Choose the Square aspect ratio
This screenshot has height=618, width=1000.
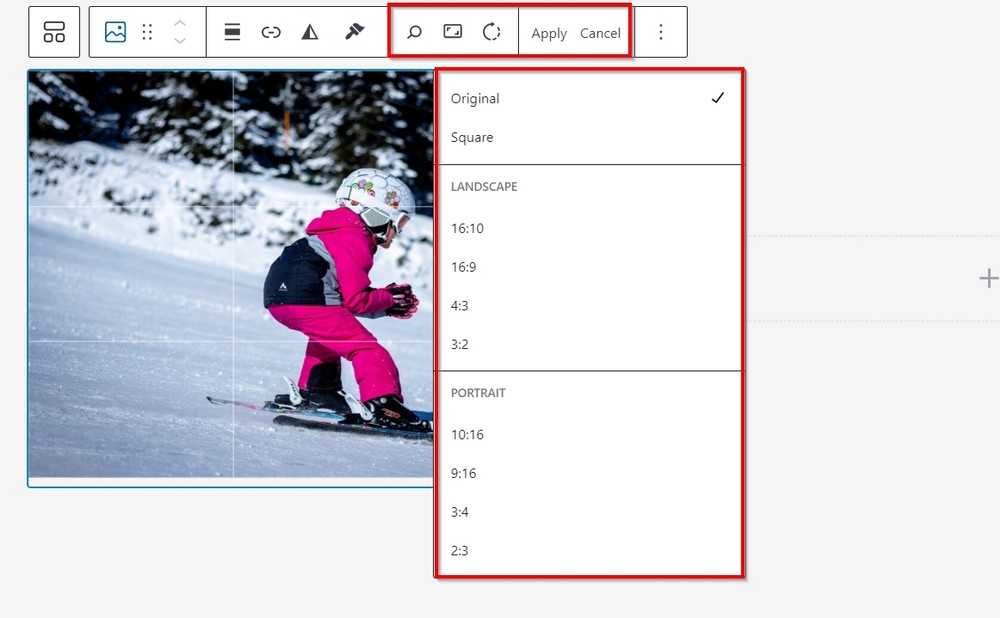click(x=472, y=137)
